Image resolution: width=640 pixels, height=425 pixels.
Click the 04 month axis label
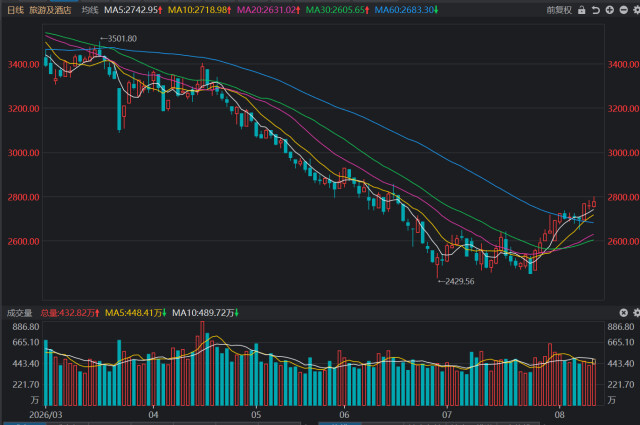[153, 415]
